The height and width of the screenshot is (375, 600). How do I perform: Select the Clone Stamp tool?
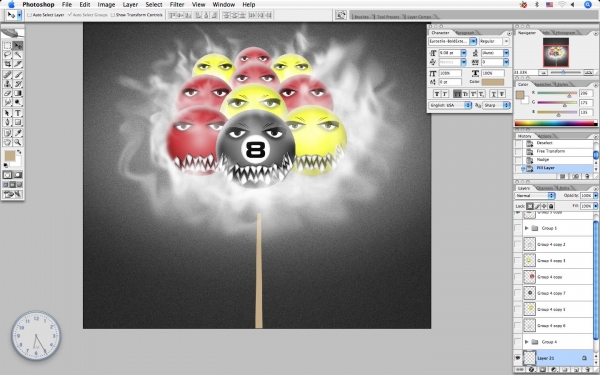click(8, 84)
